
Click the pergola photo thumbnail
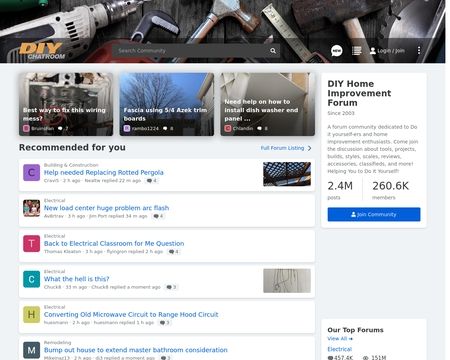(287, 174)
